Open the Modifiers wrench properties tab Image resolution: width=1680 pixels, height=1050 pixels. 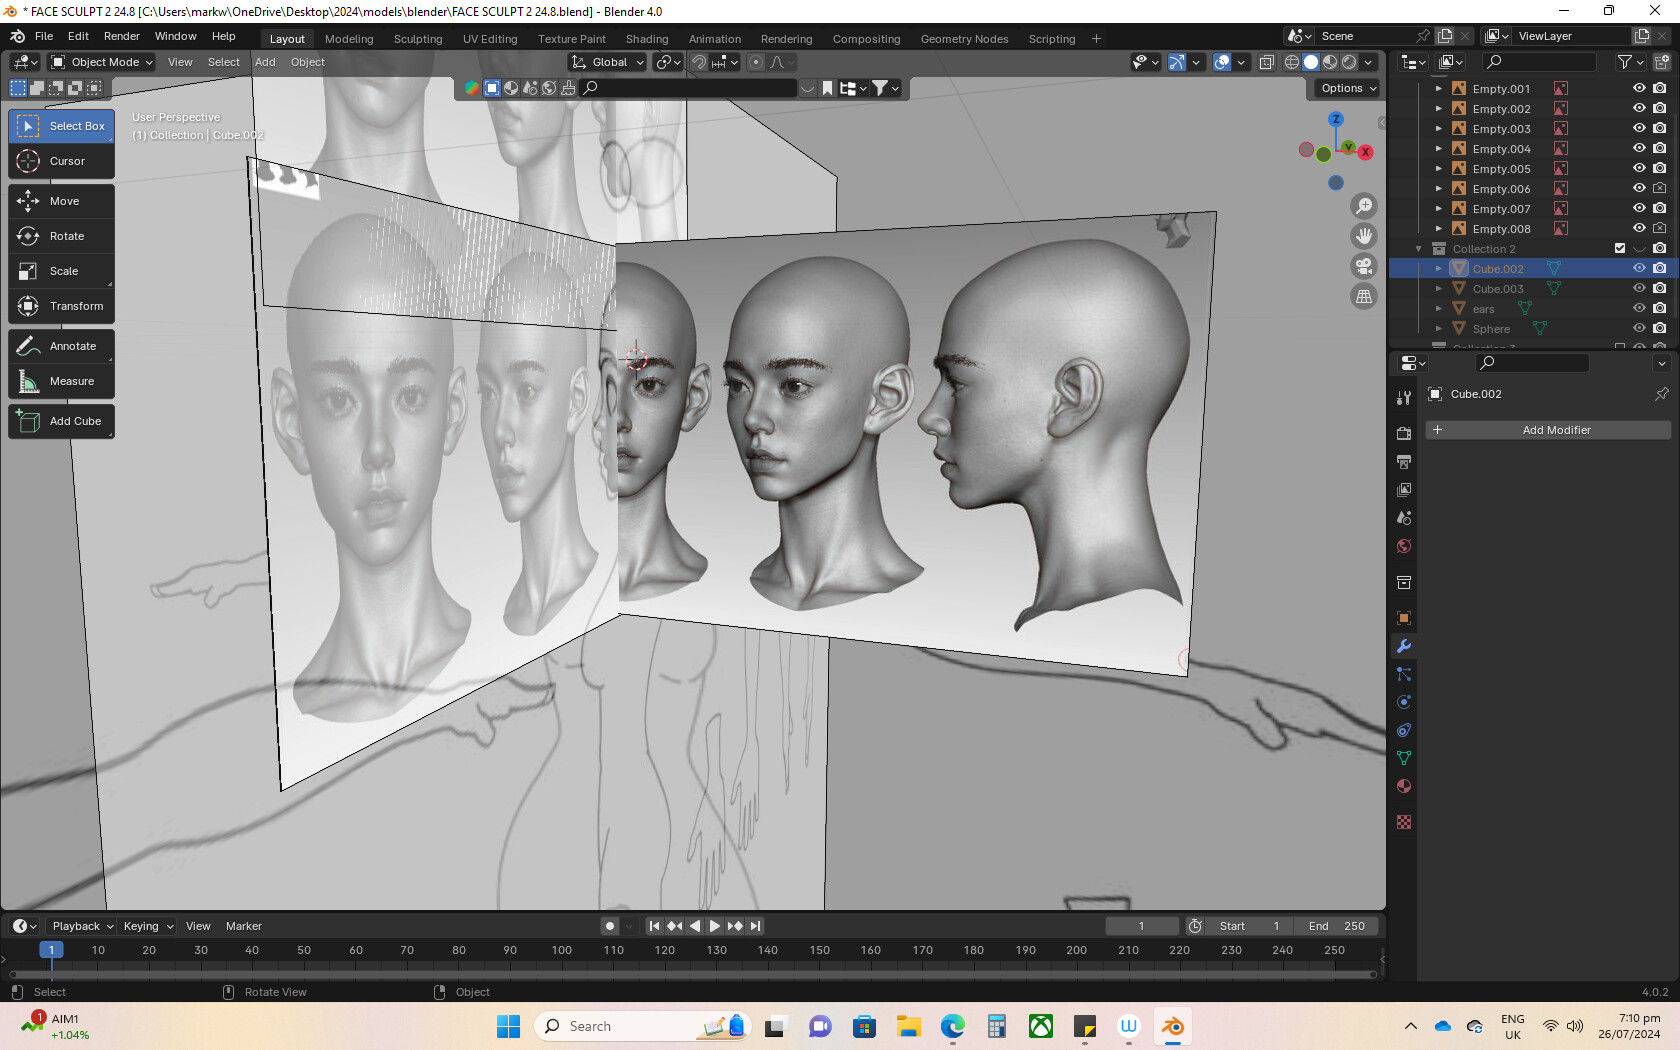coord(1404,646)
